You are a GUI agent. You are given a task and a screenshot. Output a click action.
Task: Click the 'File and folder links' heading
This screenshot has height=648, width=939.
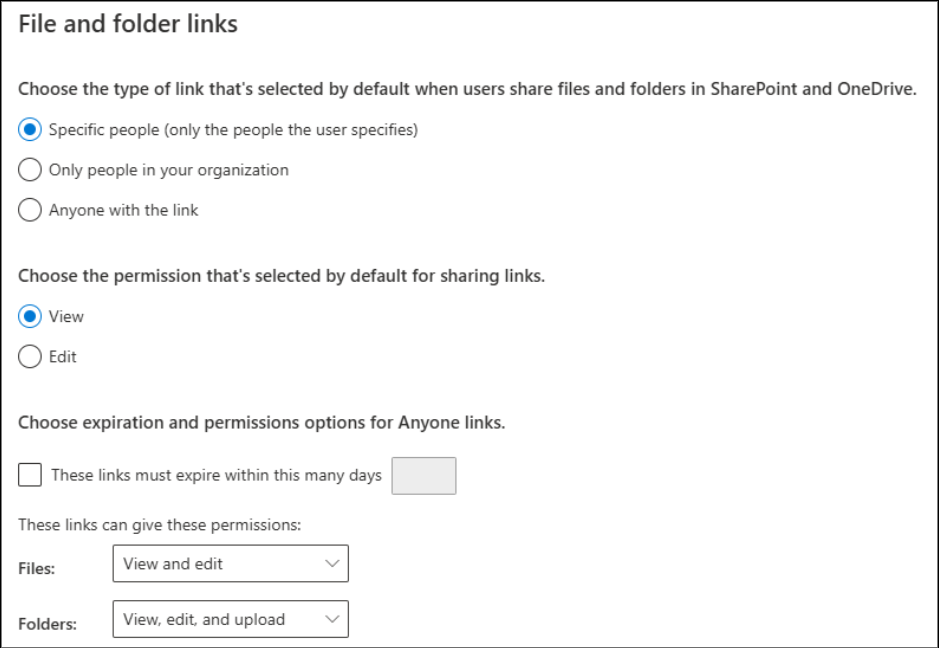click(128, 24)
